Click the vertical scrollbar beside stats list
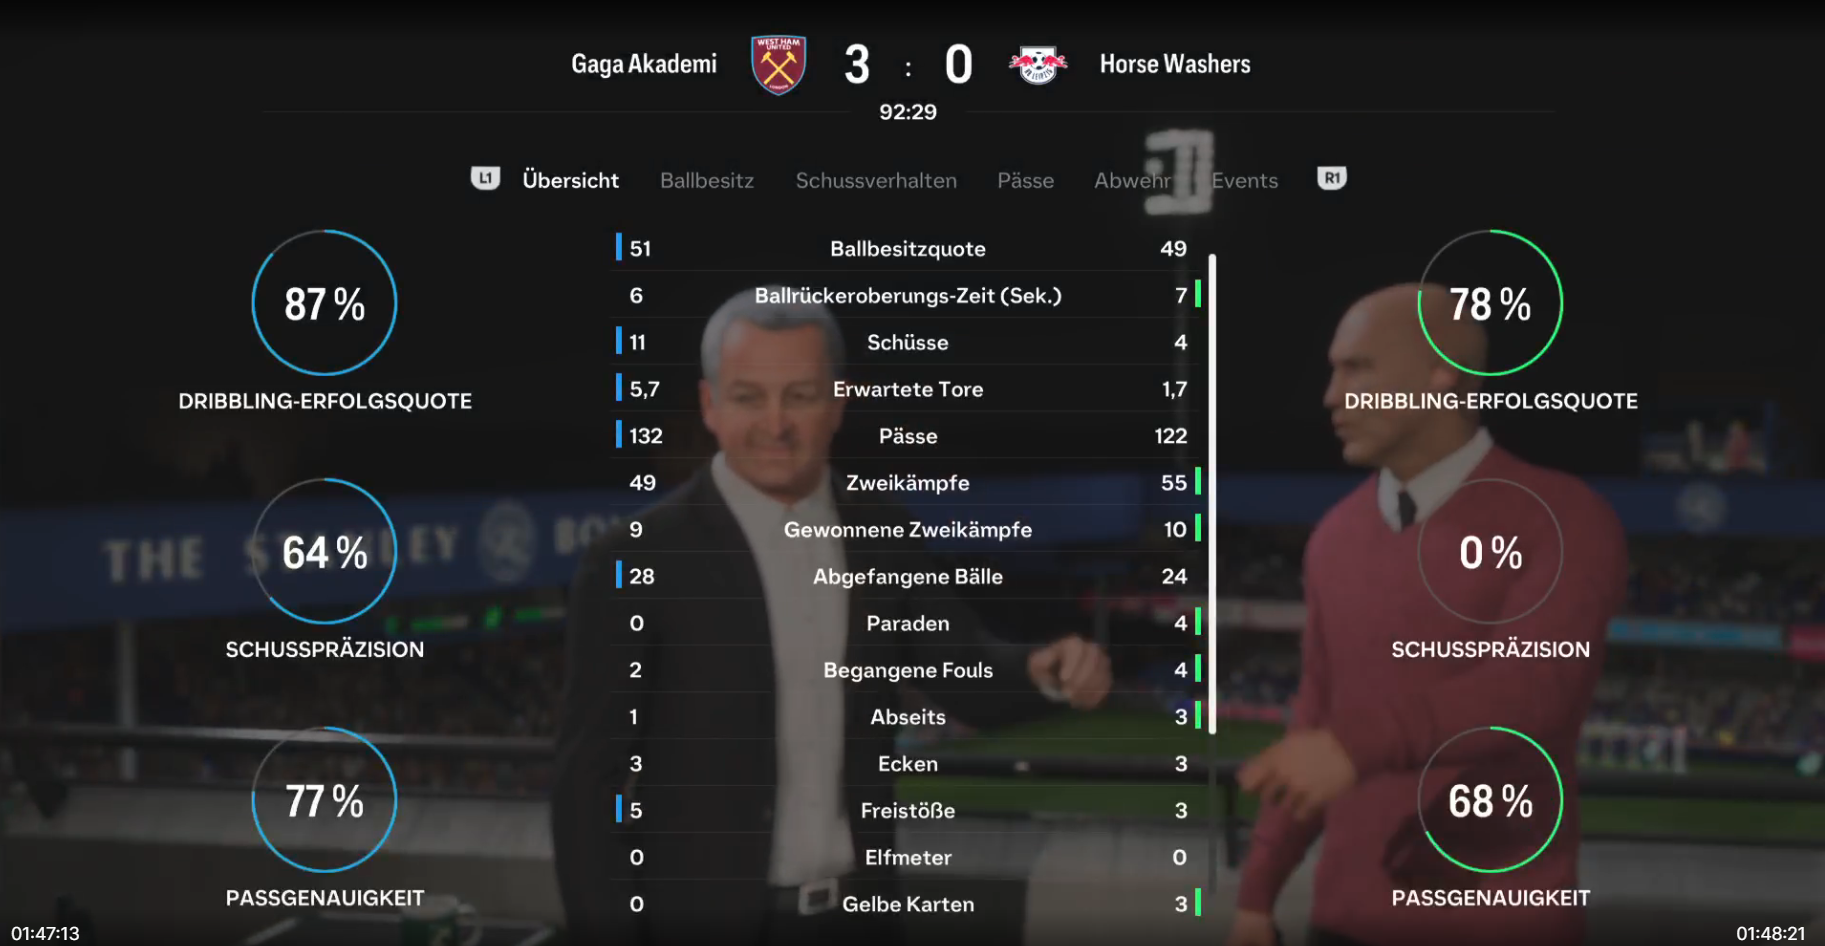 (1212, 494)
